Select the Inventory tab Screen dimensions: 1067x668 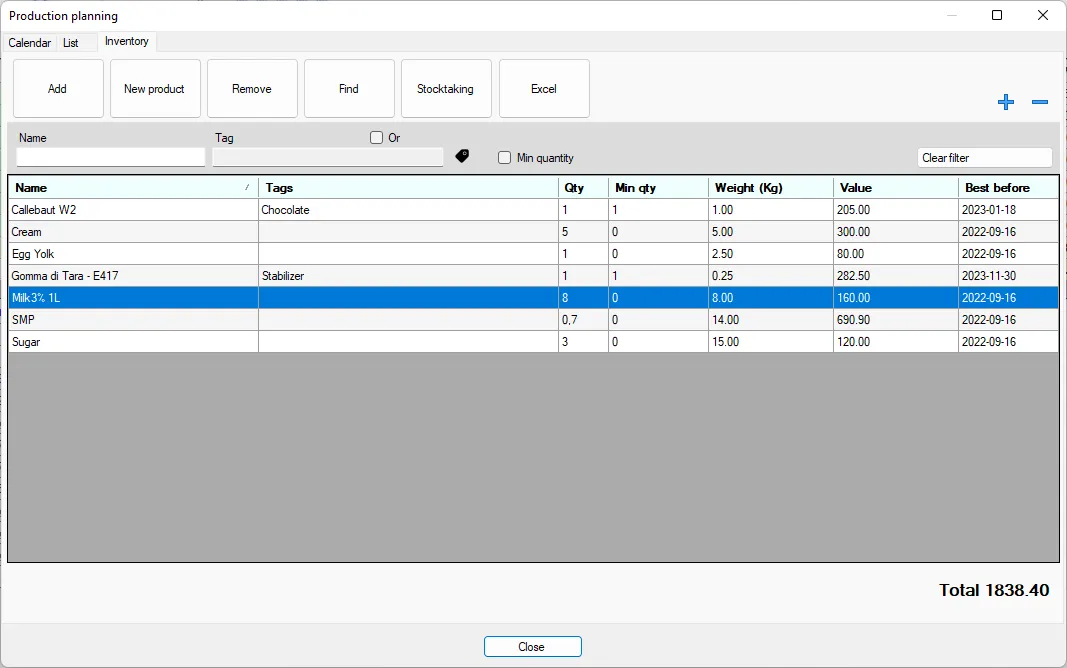tap(127, 41)
